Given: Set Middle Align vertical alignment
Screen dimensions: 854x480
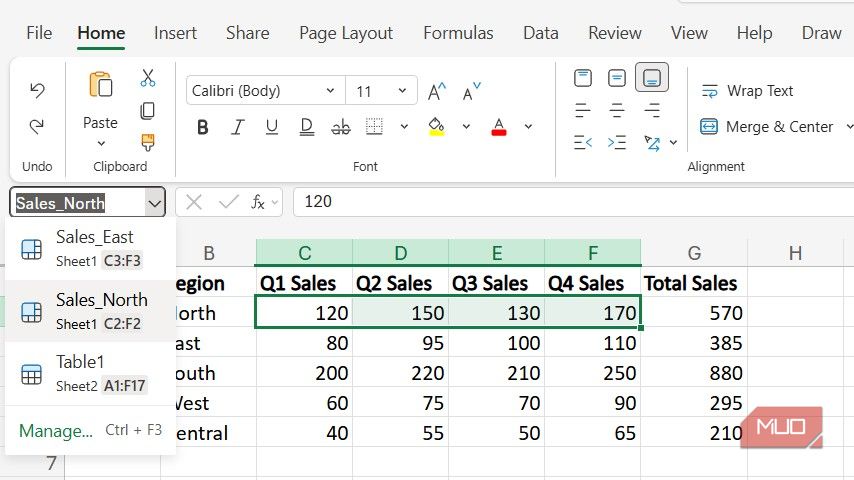Looking at the screenshot, I should [617, 78].
